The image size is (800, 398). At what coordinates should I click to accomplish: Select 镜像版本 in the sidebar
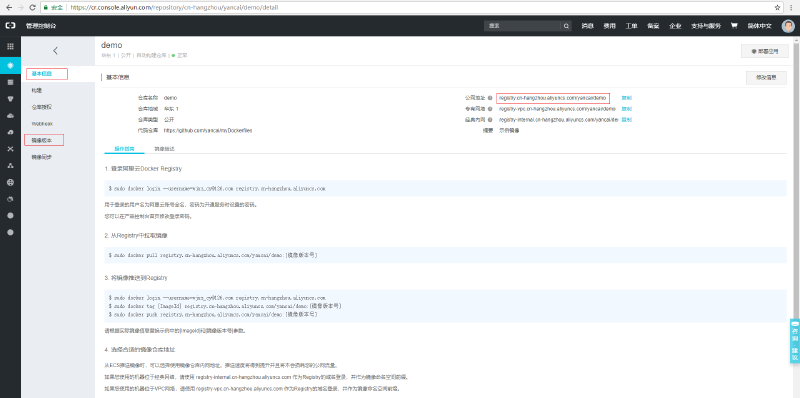(42, 140)
